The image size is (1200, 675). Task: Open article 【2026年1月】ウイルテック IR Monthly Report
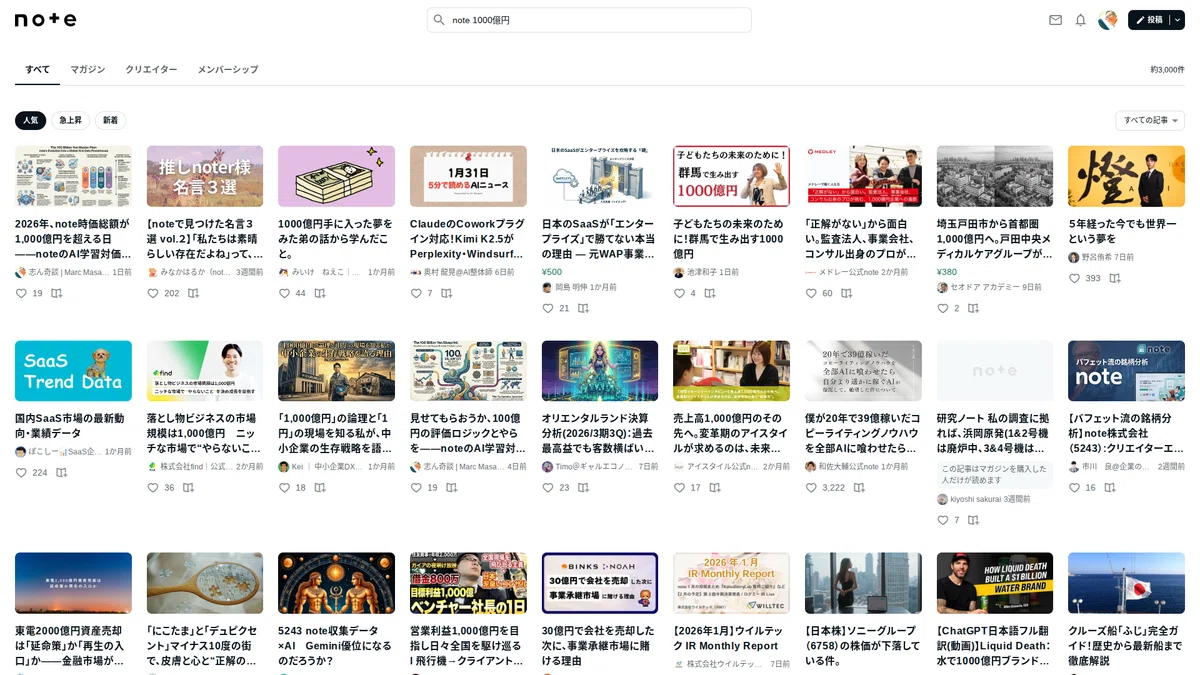pyautogui.click(x=731, y=638)
